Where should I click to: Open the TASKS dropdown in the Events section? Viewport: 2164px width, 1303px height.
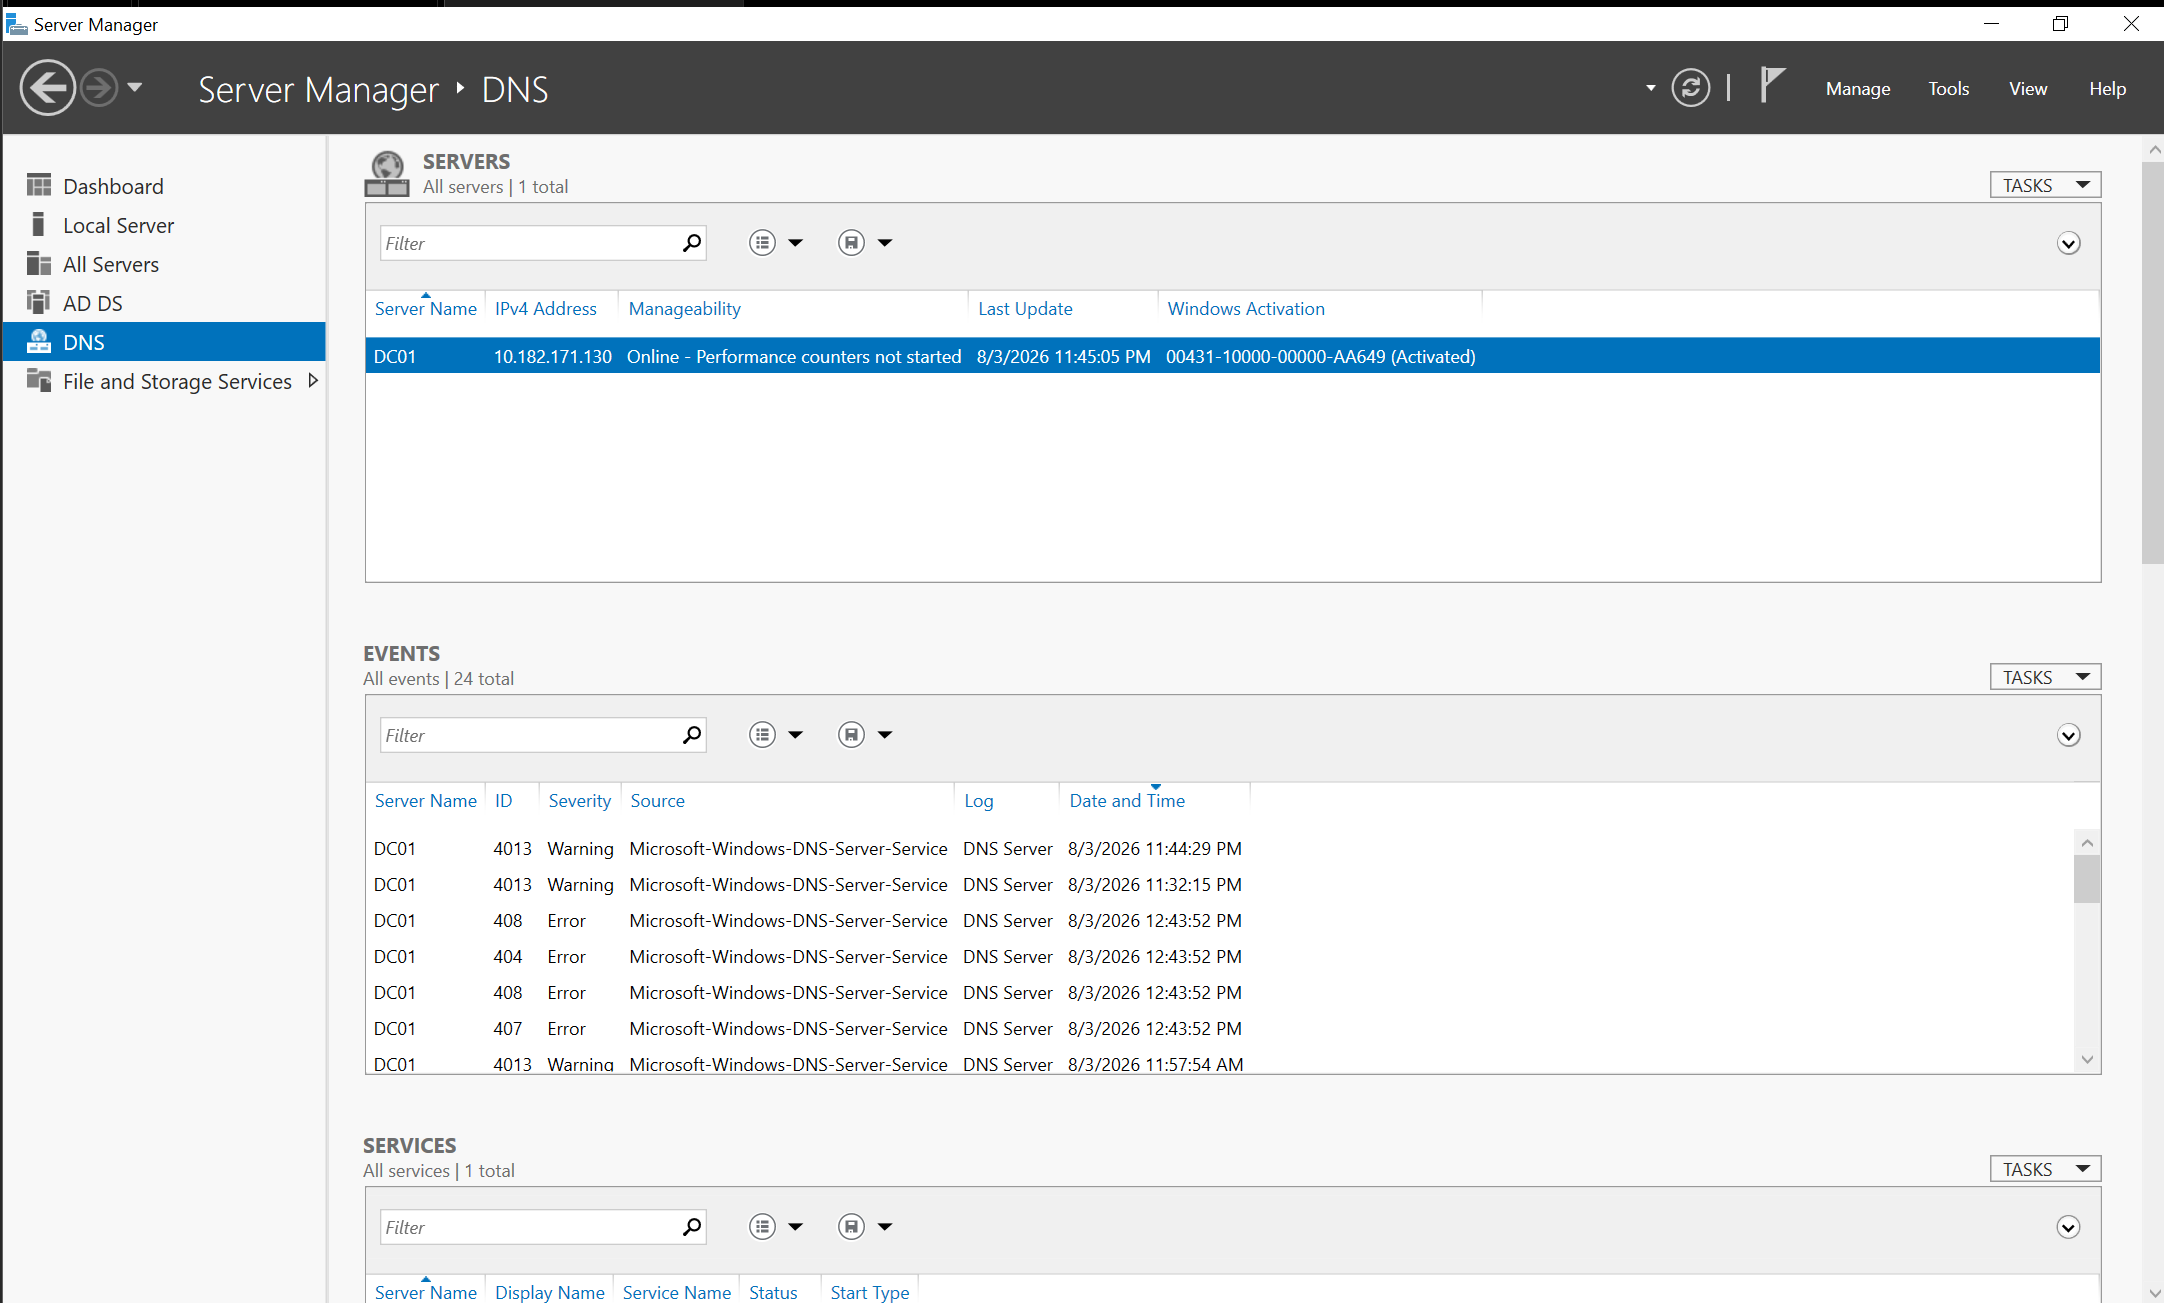(2045, 677)
